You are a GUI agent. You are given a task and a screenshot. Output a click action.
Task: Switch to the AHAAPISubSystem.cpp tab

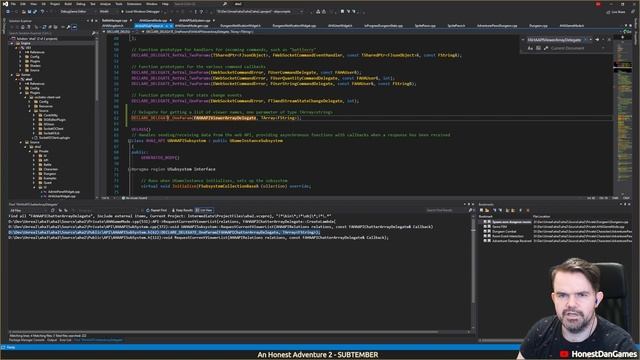pos(194,20)
